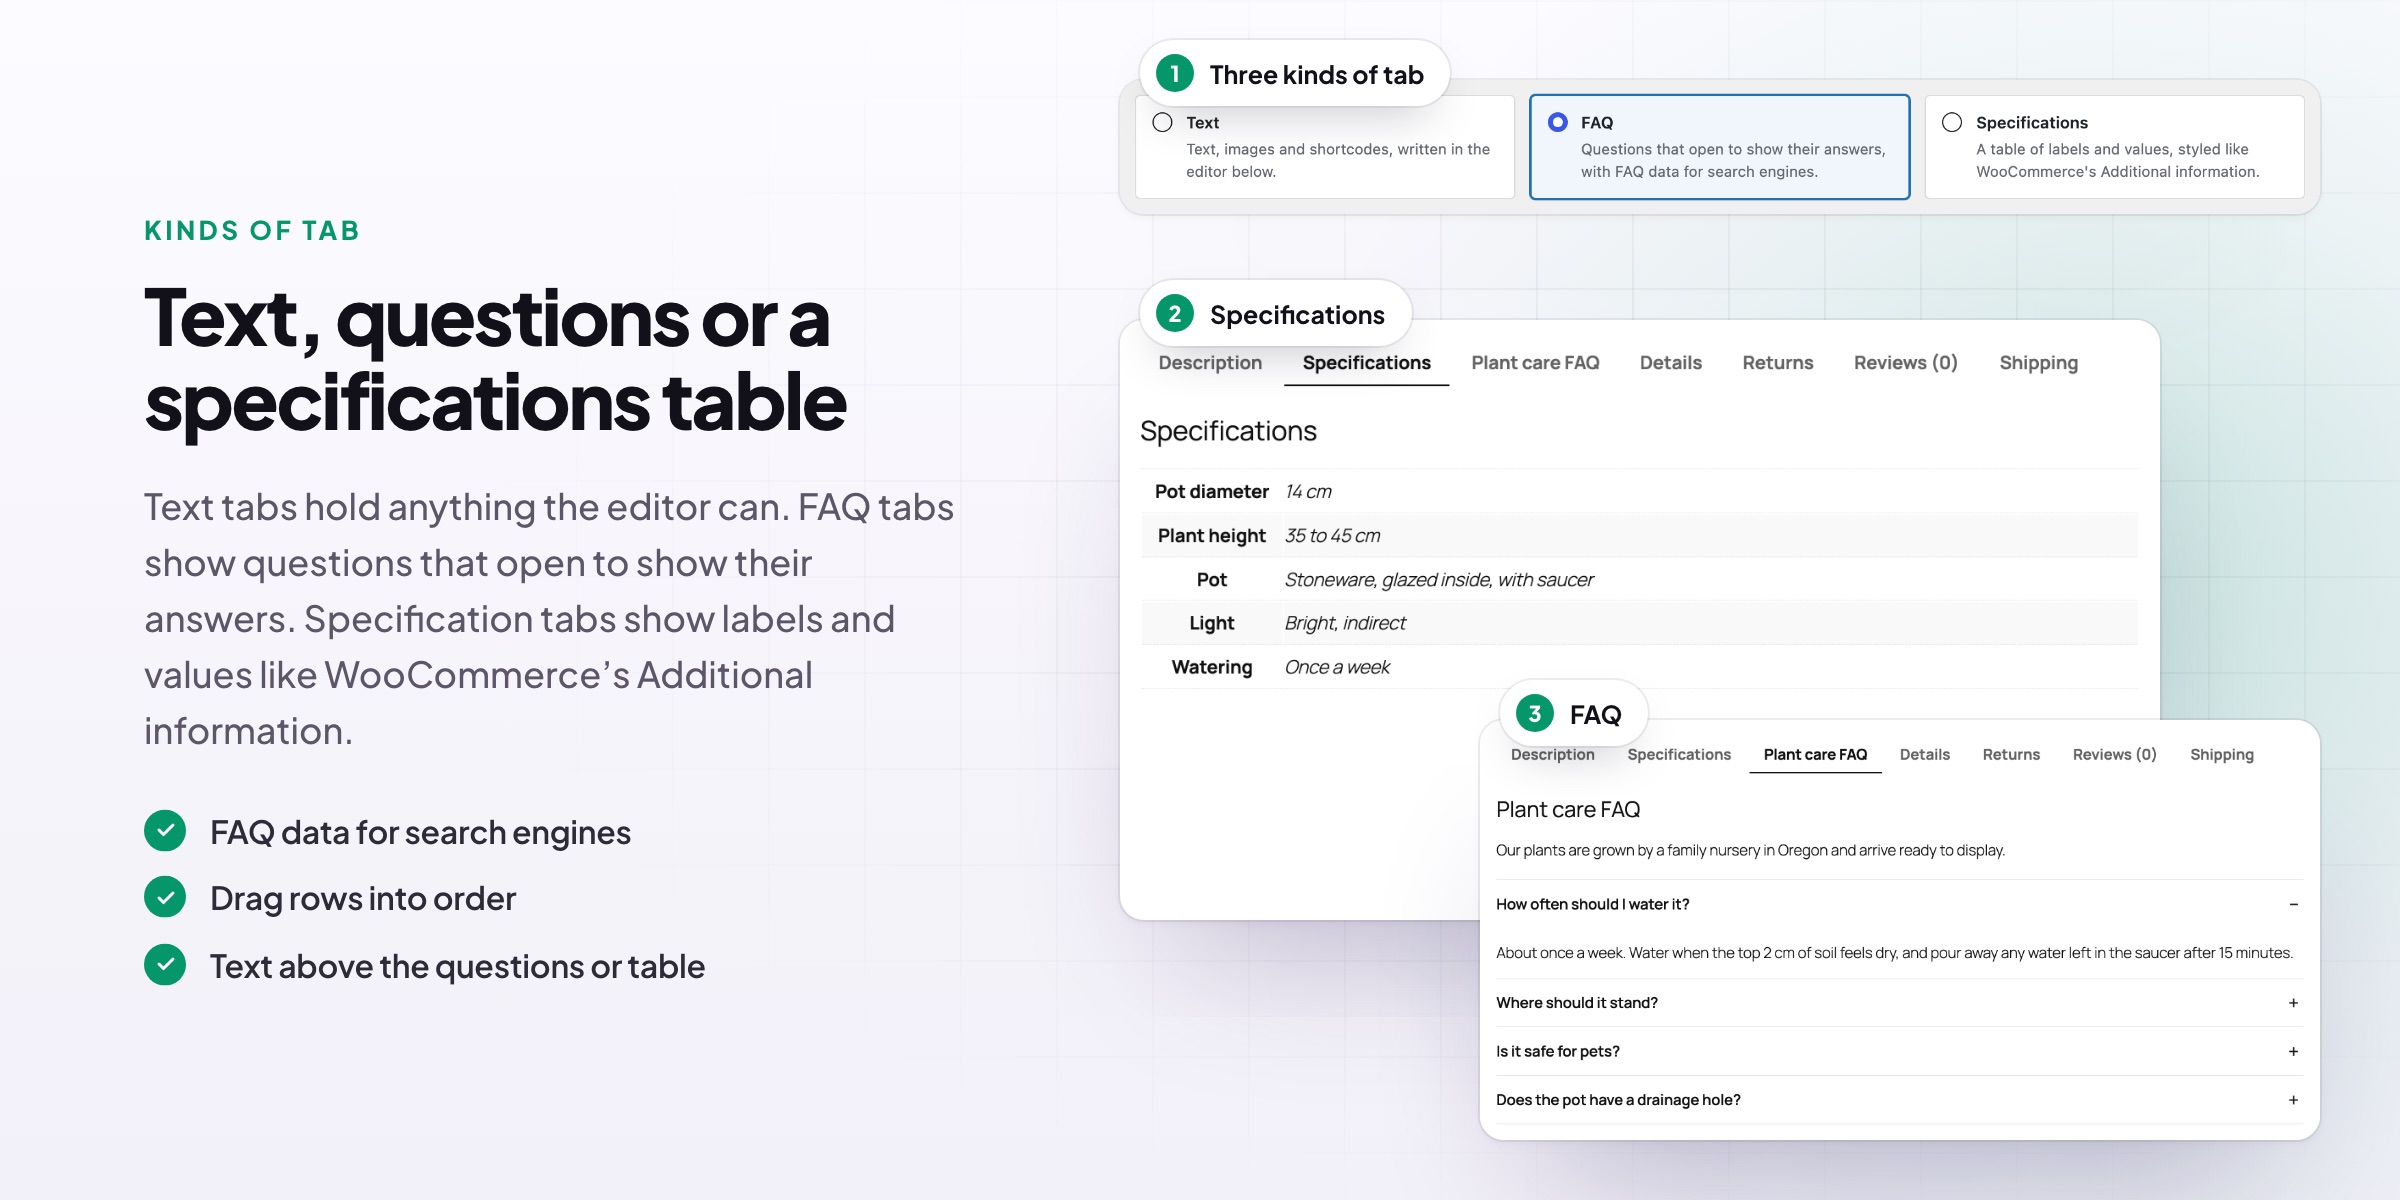The height and width of the screenshot is (1200, 2400).
Task: Click the FAQ intro sentence about the Oregon nursery
Action: (x=1750, y=851)
